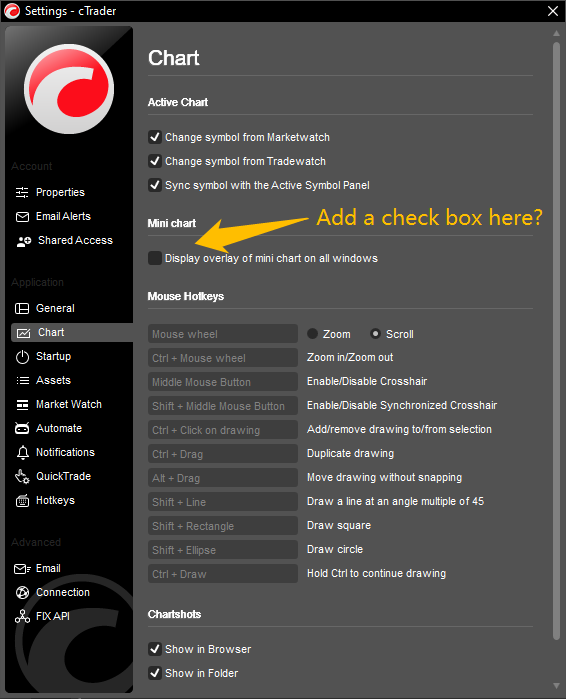Uncheck Show in Browser
Screen dimensions: 566x699
pyautogui.click(x=155, y=649)
